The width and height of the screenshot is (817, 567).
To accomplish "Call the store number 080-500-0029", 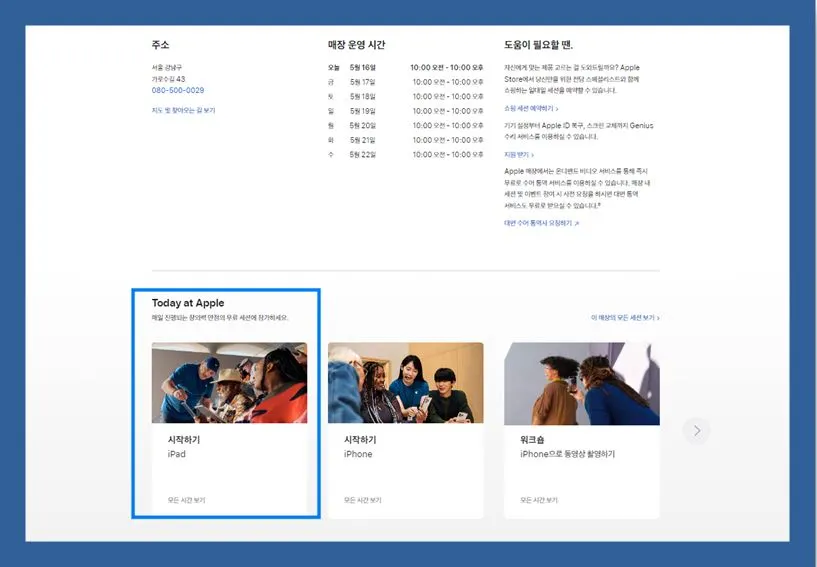I will (178, 90).
